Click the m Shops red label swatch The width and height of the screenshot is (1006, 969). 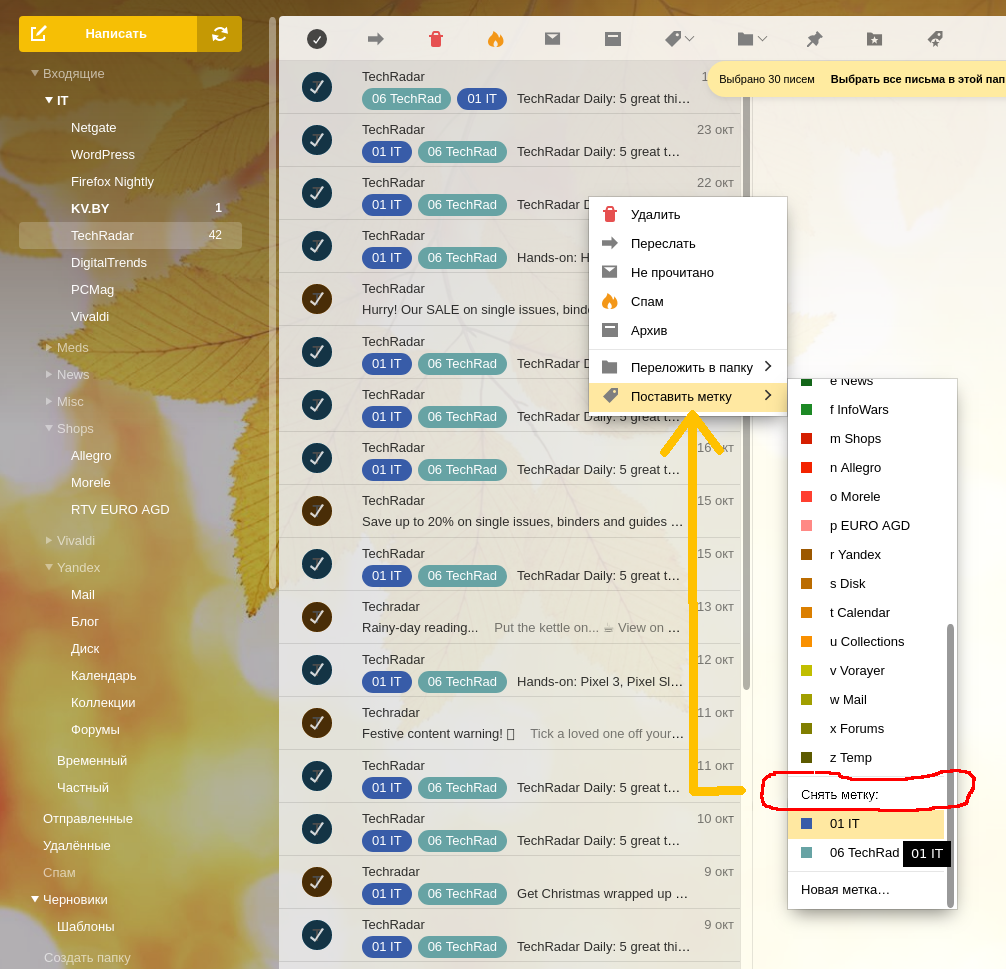(806, 438)
